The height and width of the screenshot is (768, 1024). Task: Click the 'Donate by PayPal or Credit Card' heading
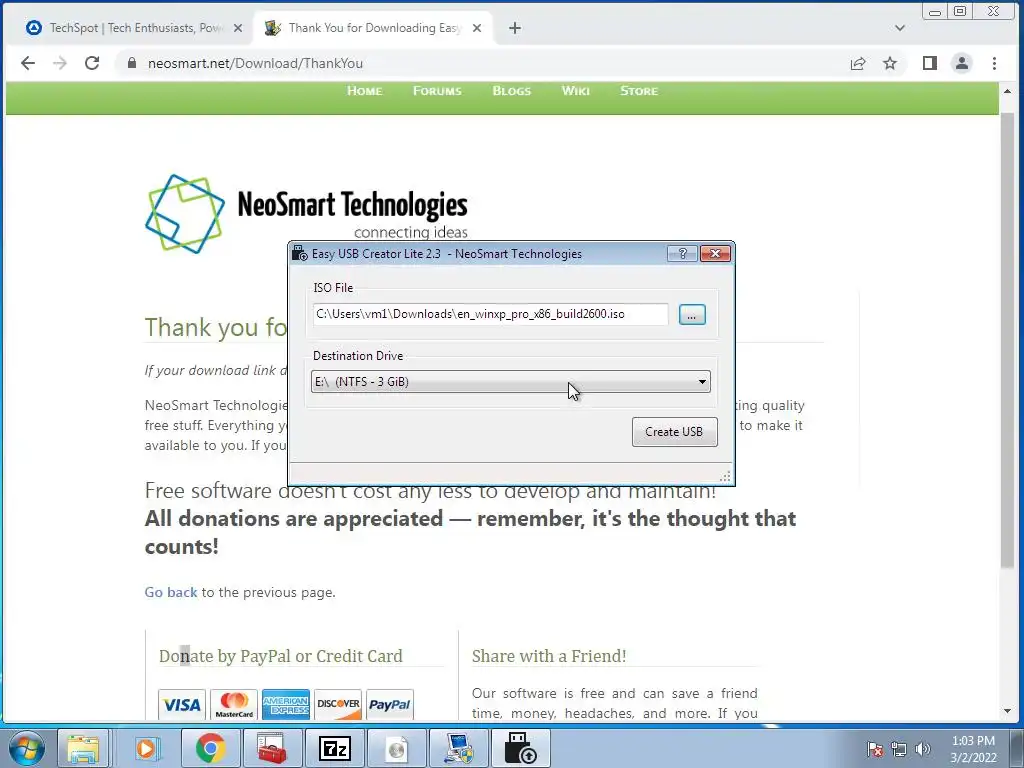point(281,656)
